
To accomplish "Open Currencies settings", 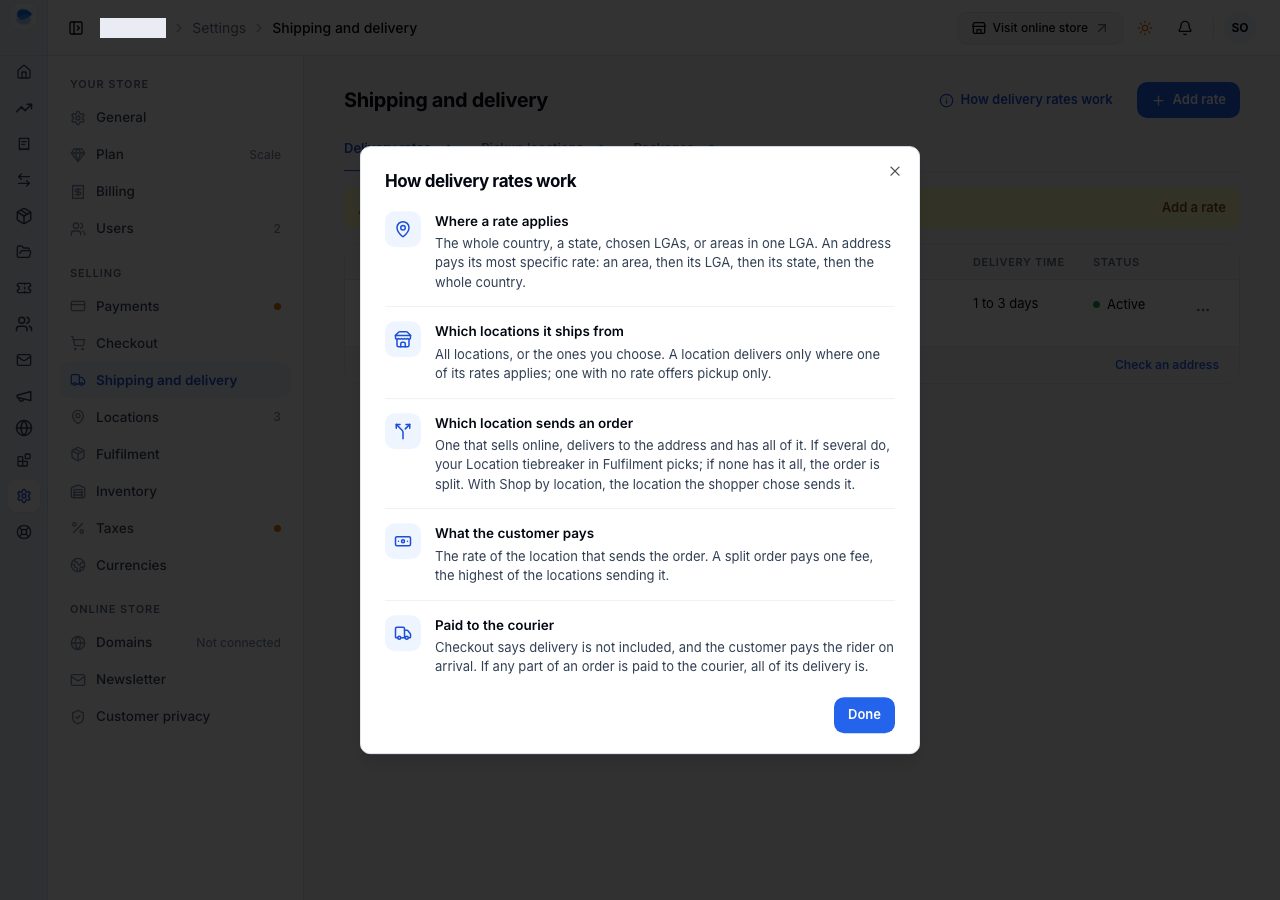I will click(x=177, y=565).
